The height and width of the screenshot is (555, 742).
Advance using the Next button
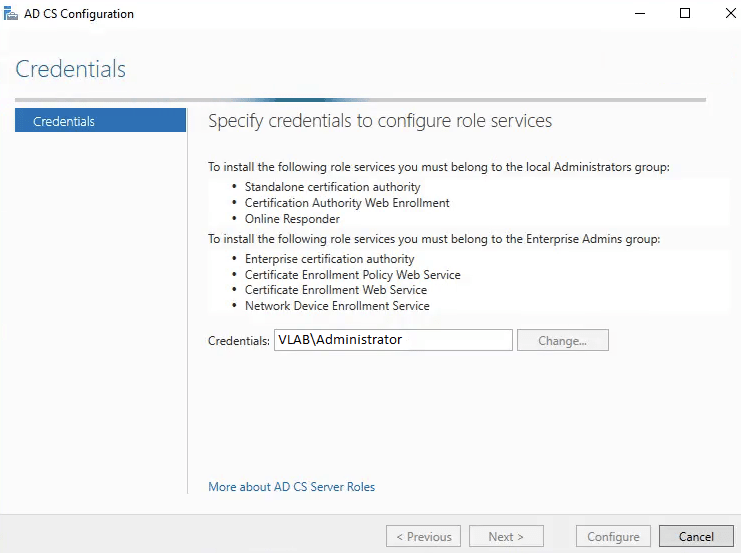point(506,537)
